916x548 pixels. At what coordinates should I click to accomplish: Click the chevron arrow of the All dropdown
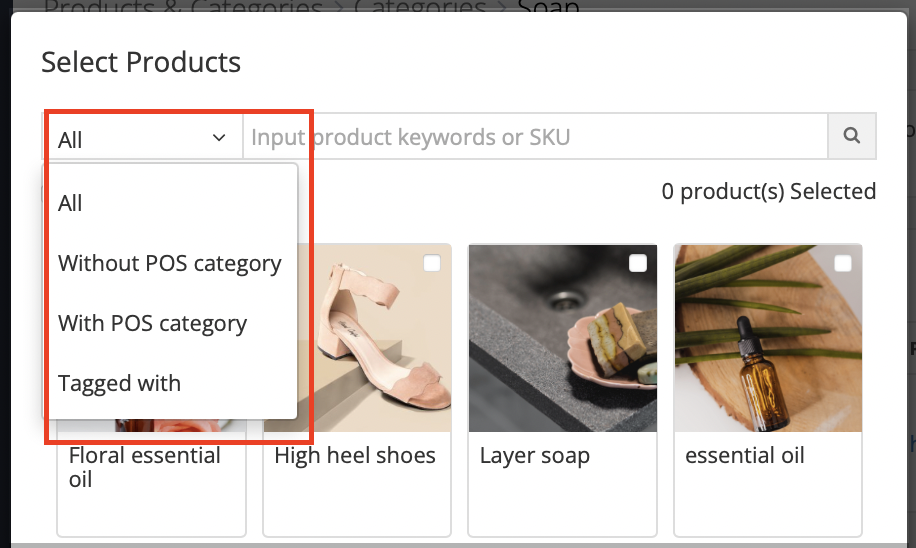coord(219,138)
